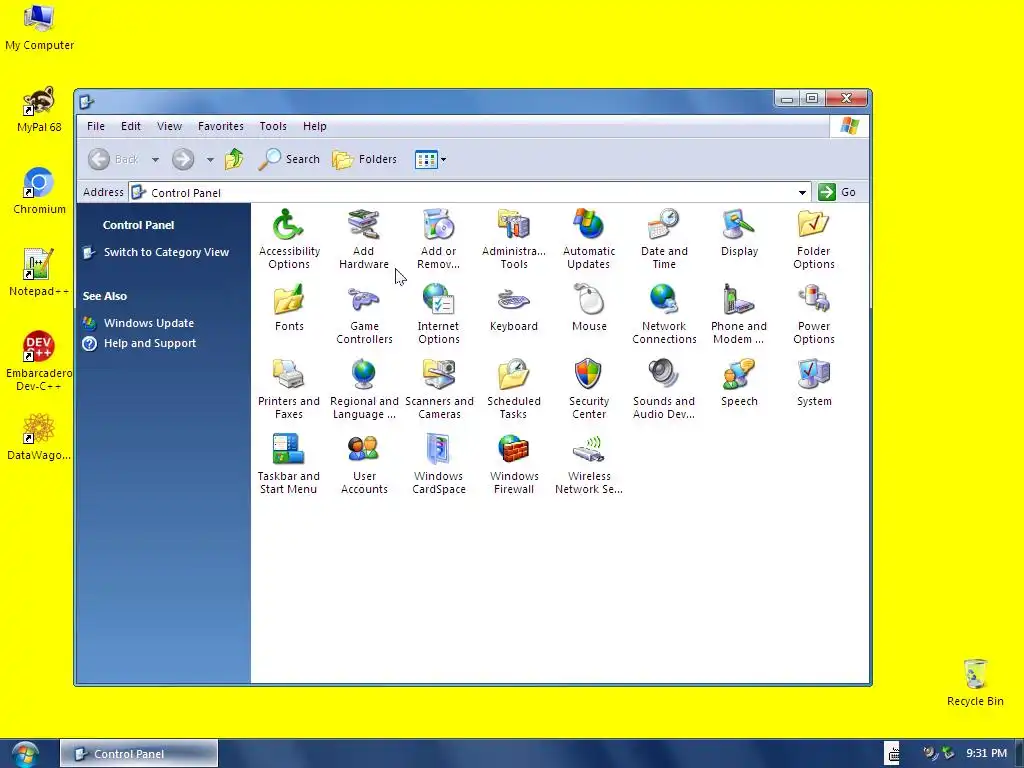This screenshot has height=768, width=1024.
Task: Expand the Back history dropdown arrow
Action: 155,159
